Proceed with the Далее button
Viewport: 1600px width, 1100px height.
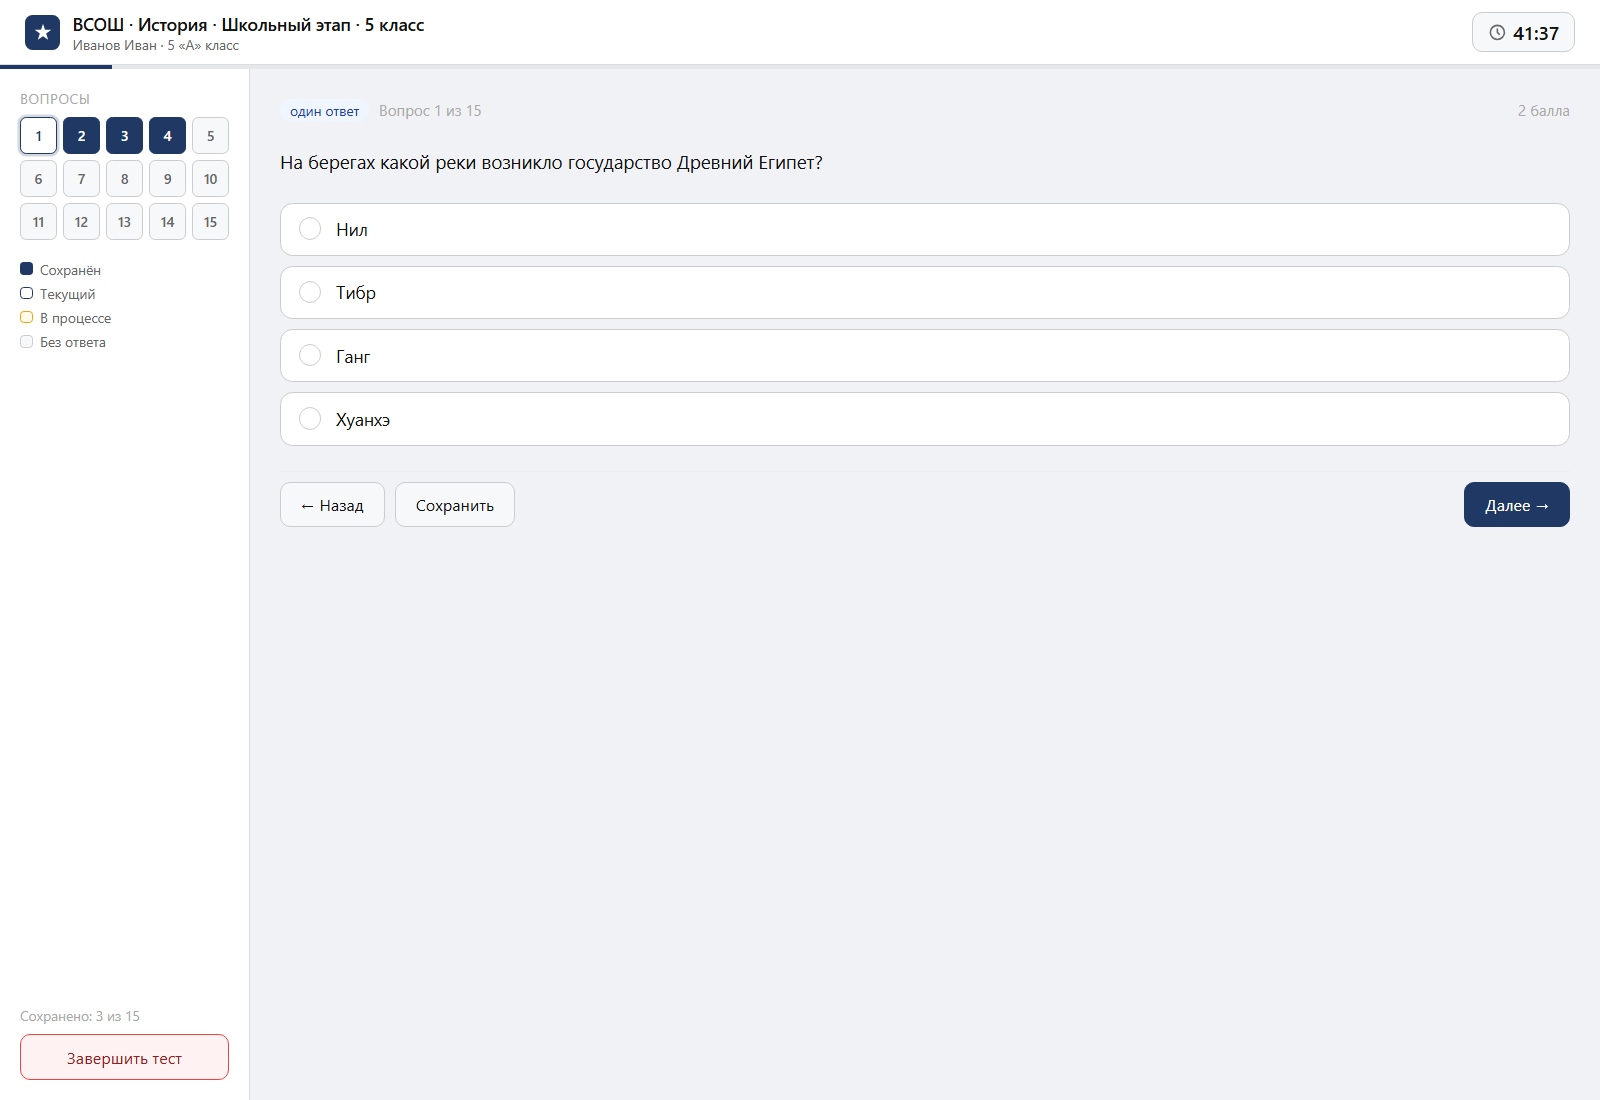pos(1517,505)
